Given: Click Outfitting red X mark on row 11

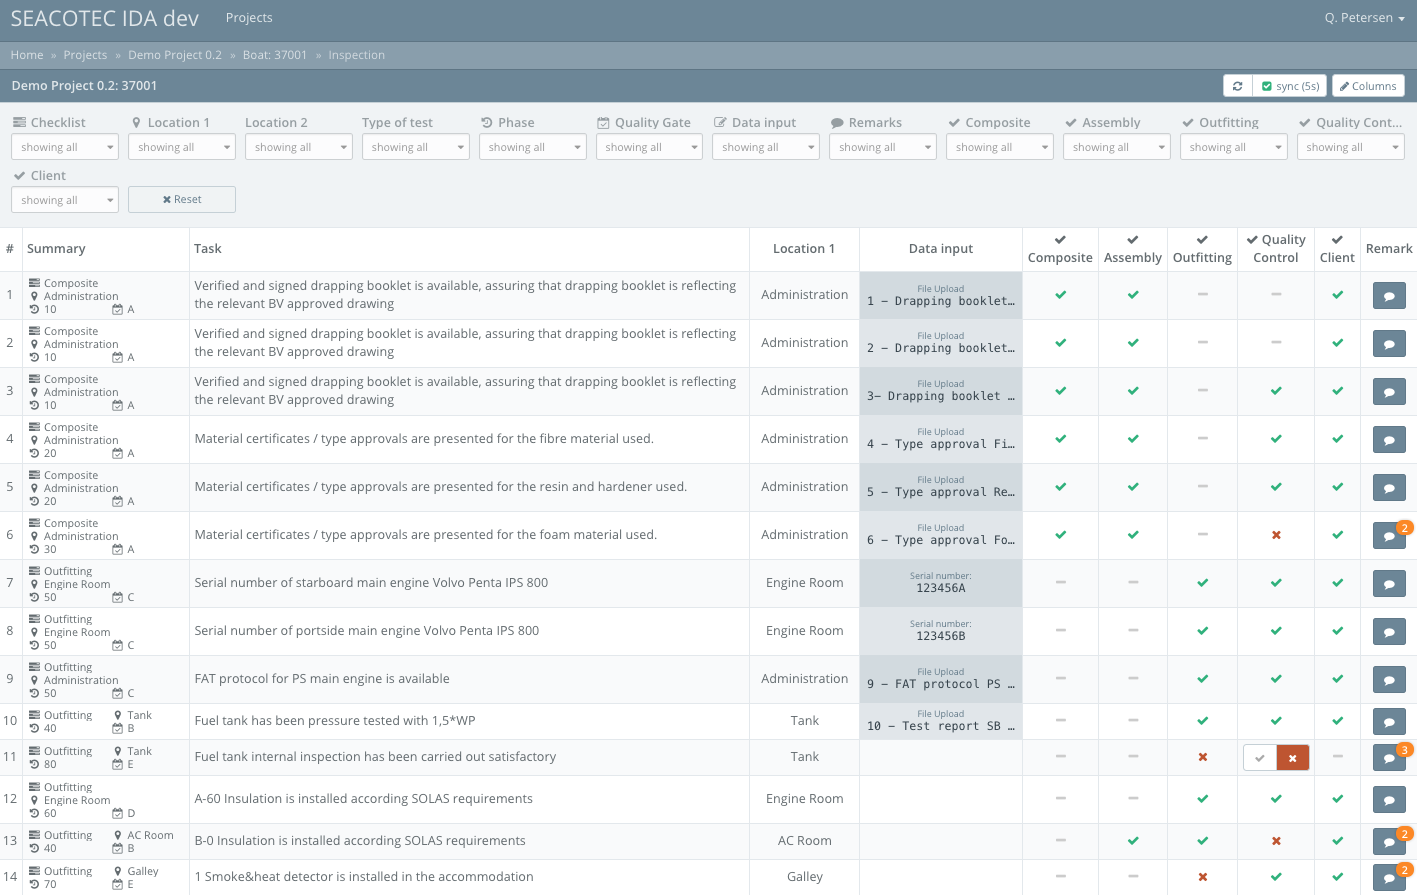Looking at the screenshot, I should 1203,757.
